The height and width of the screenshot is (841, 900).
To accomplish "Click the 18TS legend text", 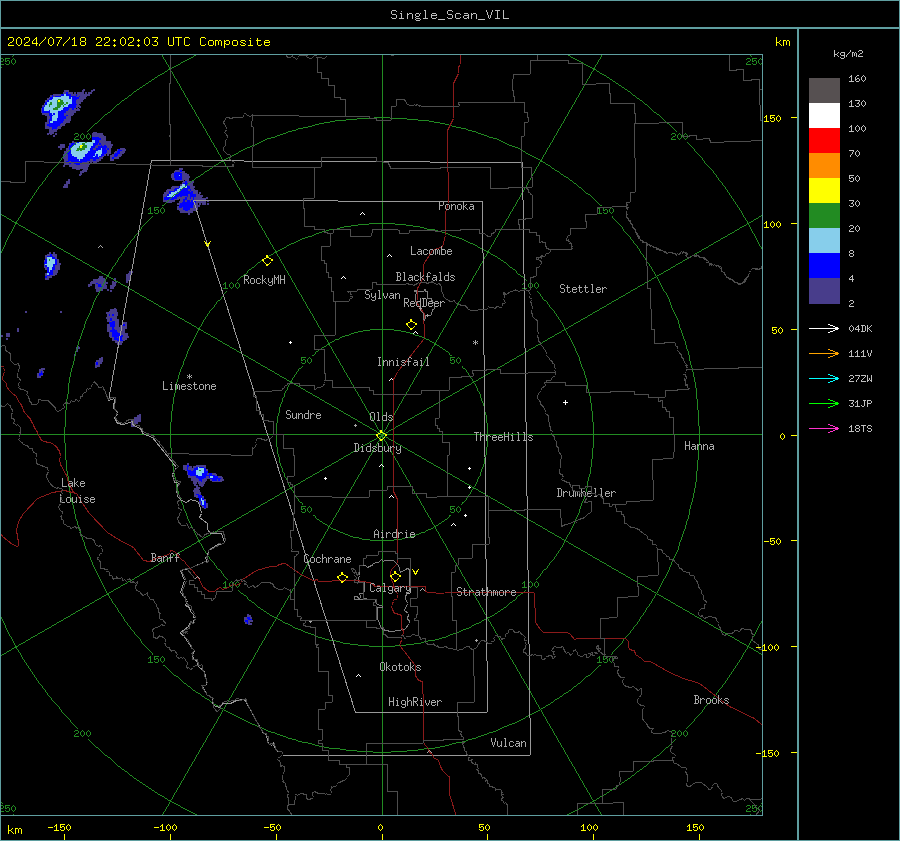I will coord(860,428).
